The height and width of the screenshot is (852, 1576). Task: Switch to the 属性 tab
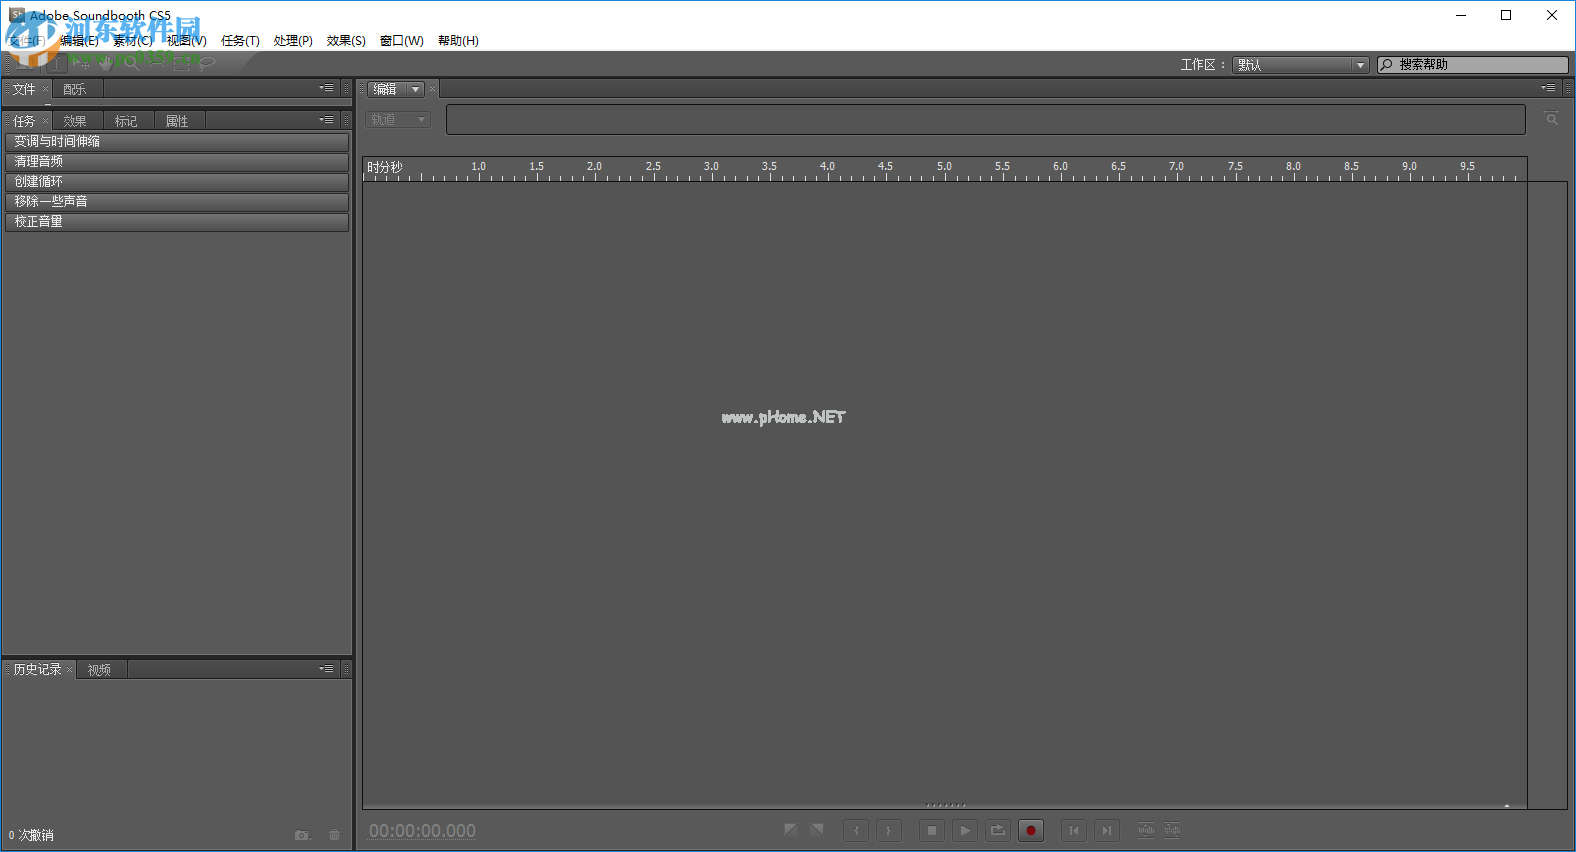[178, 121]
